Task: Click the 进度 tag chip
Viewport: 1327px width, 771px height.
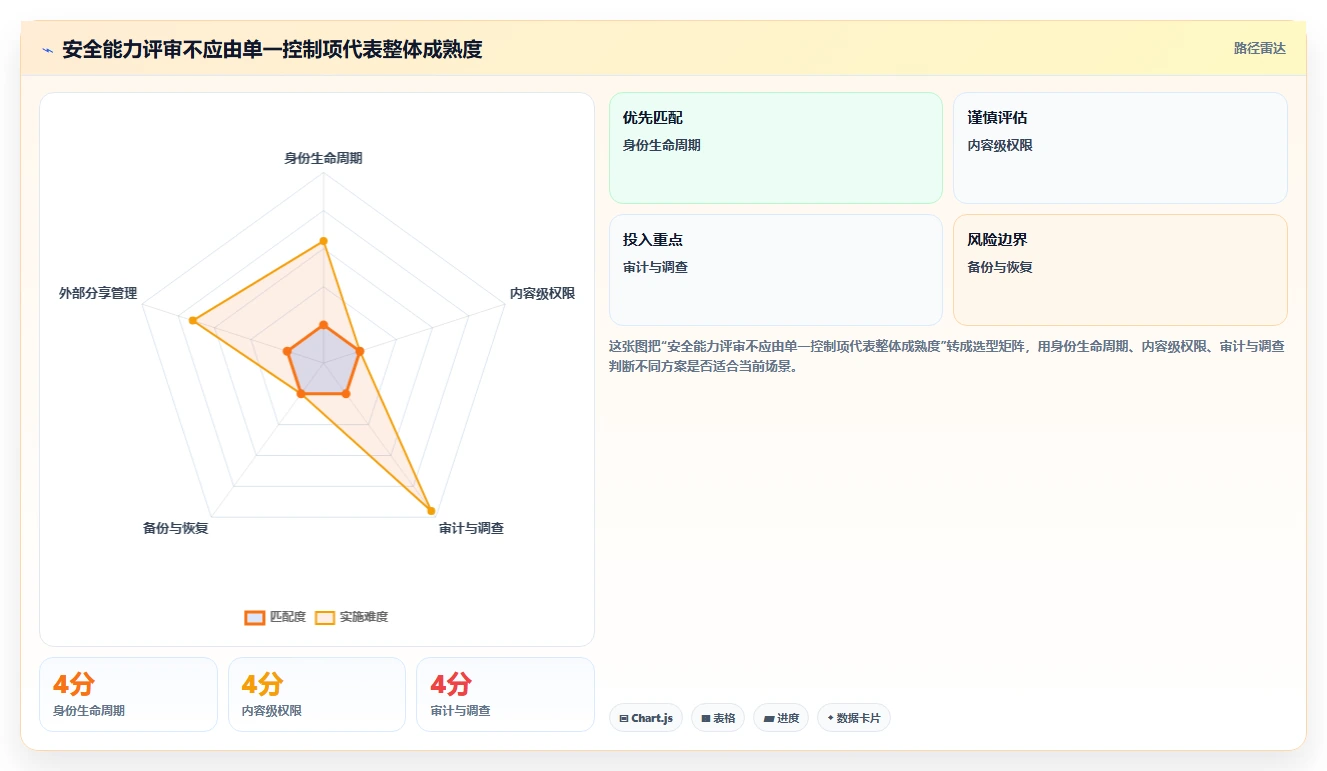Action: (781, 718)
